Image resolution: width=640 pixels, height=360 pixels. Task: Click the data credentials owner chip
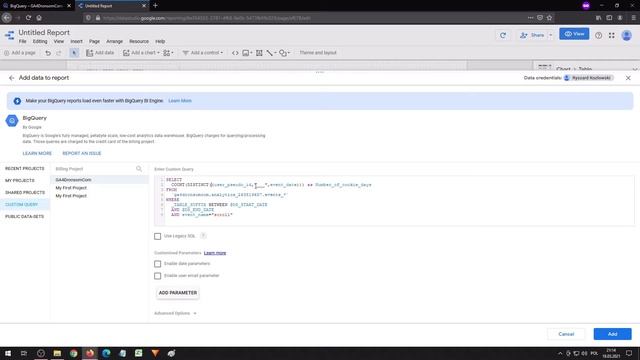tap(588, 78)
